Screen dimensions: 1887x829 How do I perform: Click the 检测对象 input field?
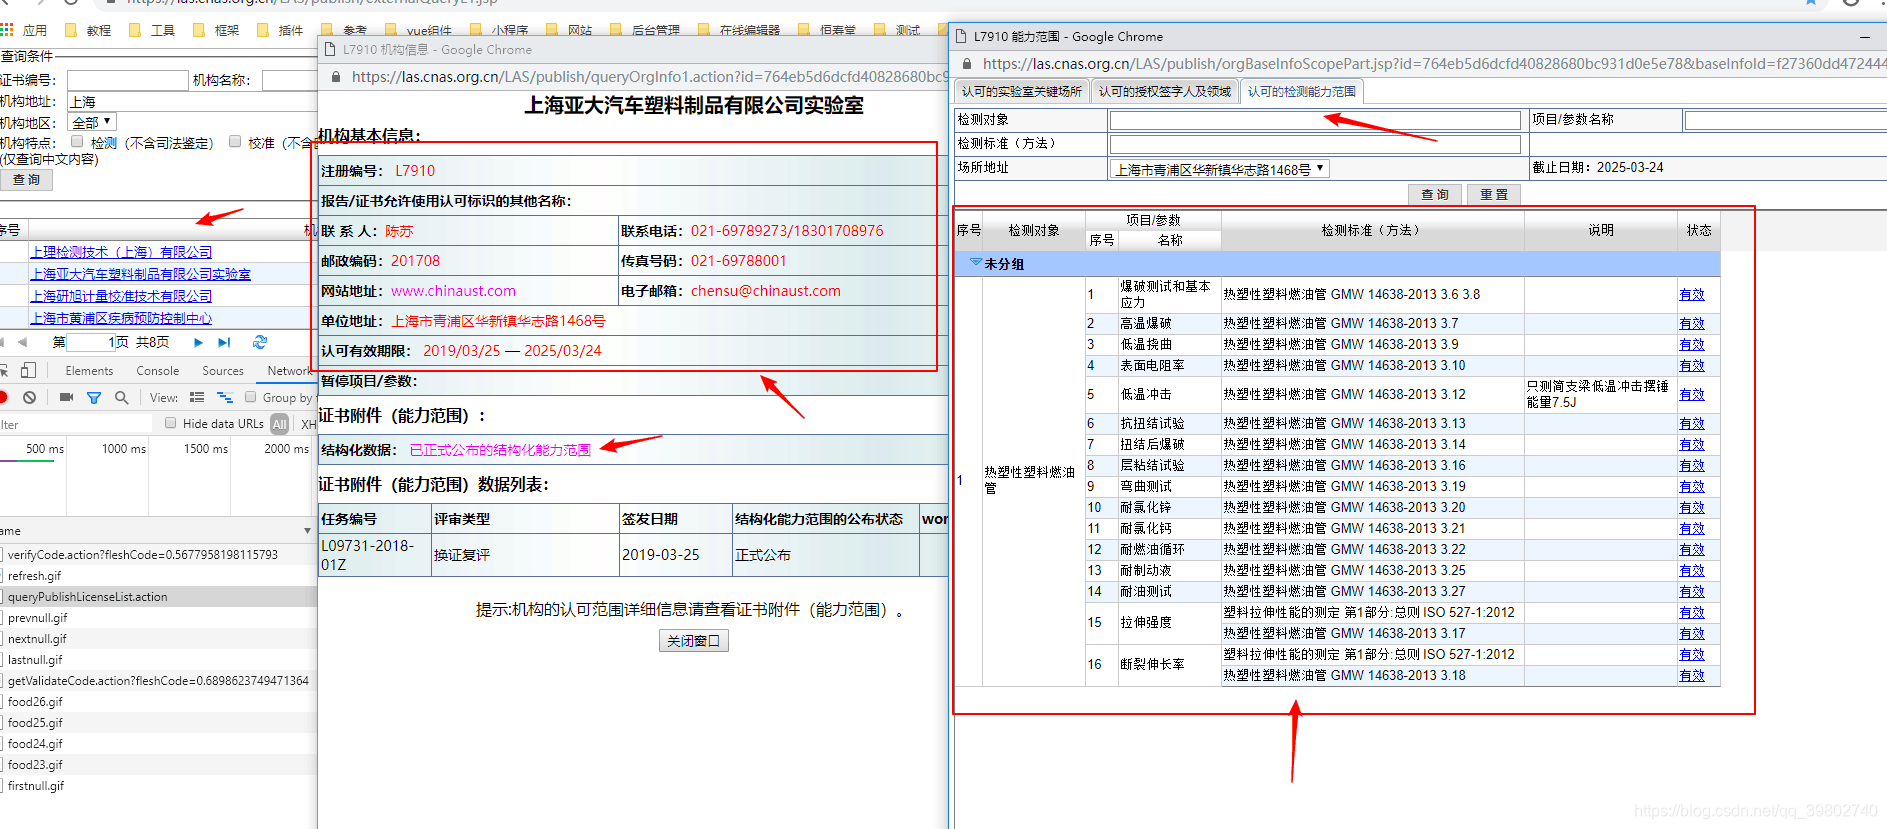(x=1315, y=120)
